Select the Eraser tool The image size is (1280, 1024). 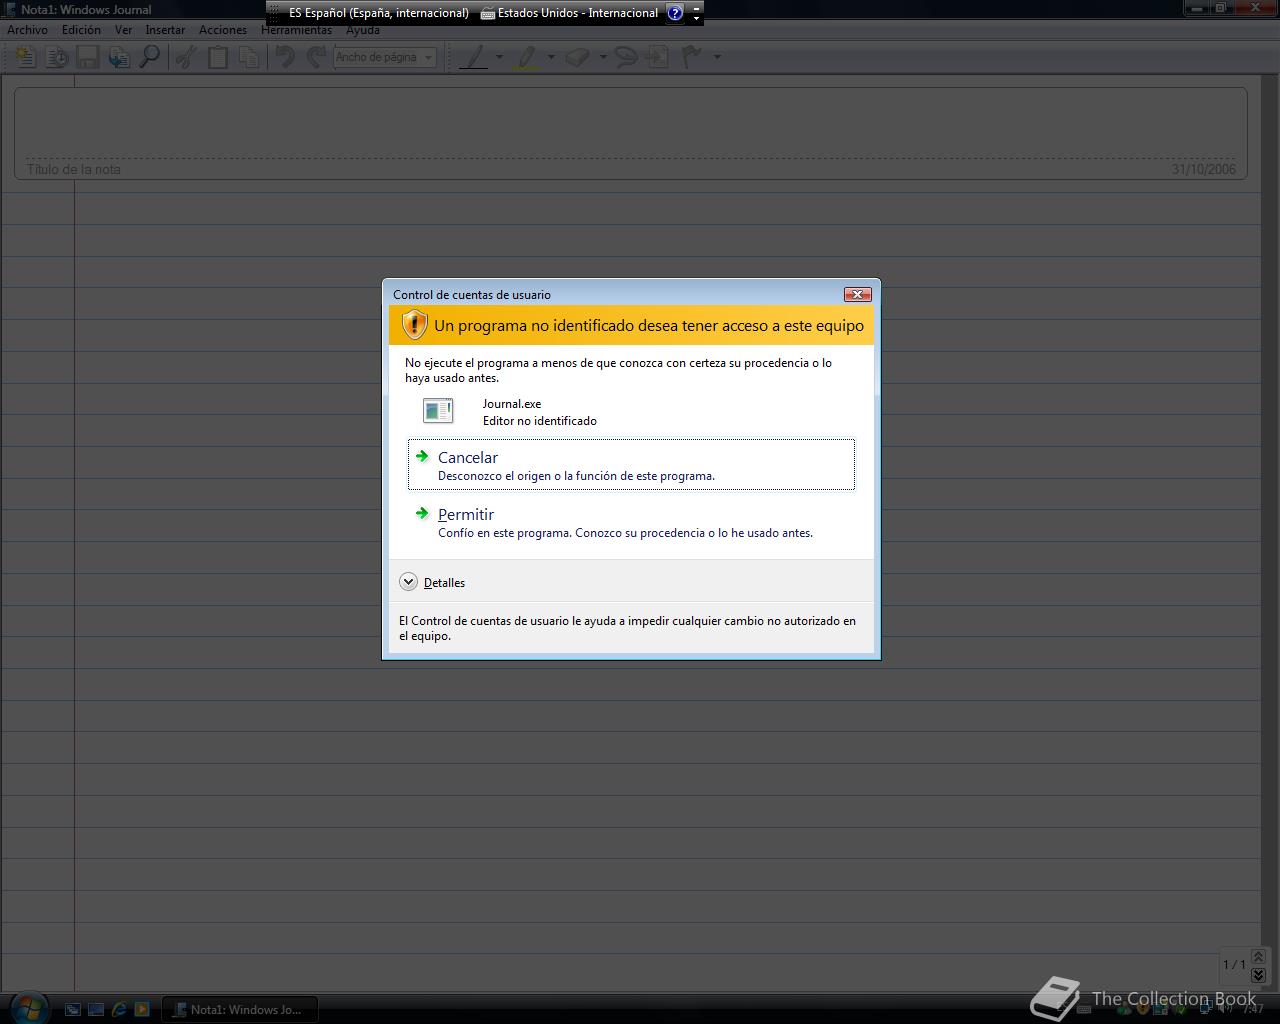(578, 57)
